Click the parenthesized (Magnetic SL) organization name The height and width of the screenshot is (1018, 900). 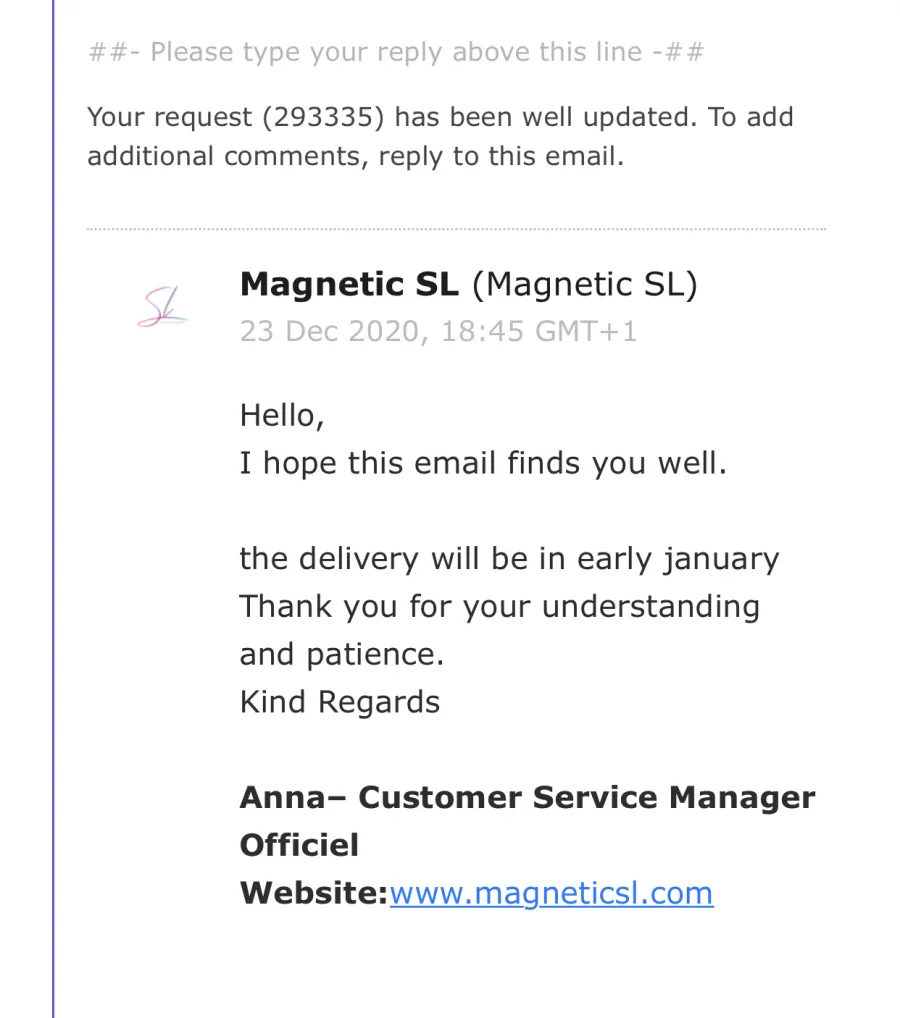pyautogui.click(x=585, y=284)
